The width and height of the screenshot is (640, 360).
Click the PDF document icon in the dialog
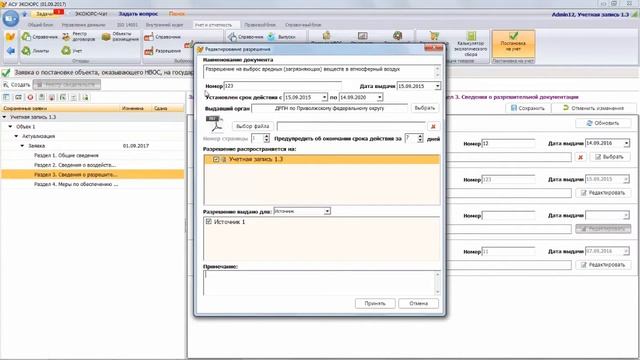click(215, 124)
